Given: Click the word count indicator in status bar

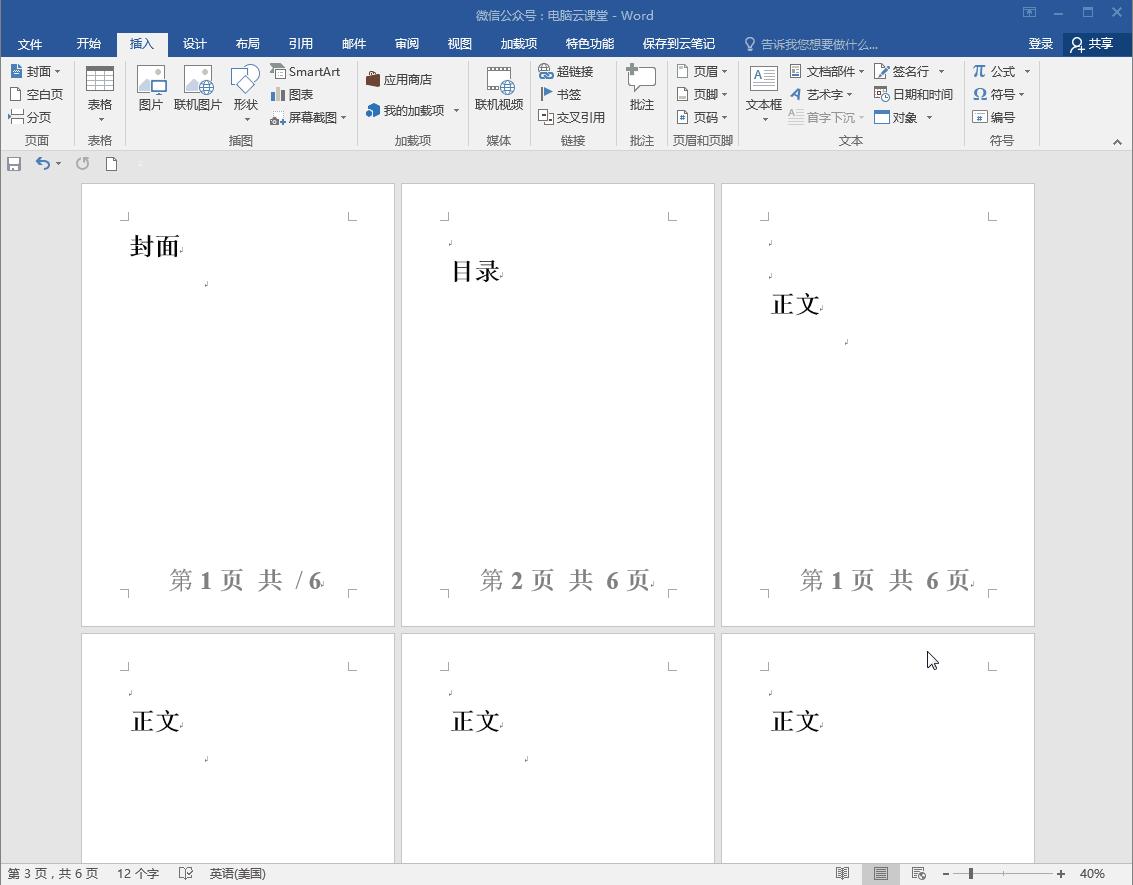Looking at the screenshot, I should tap(137, 873).
